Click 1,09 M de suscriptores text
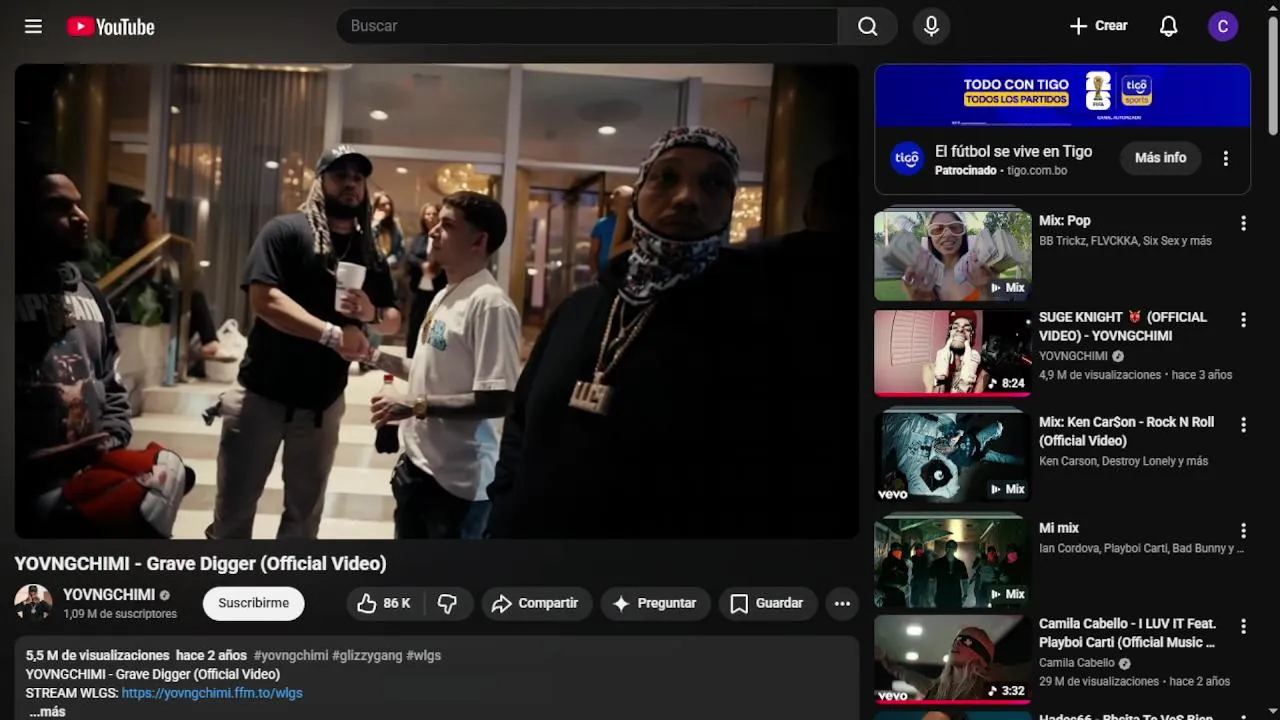 click(x=120, y=614)
